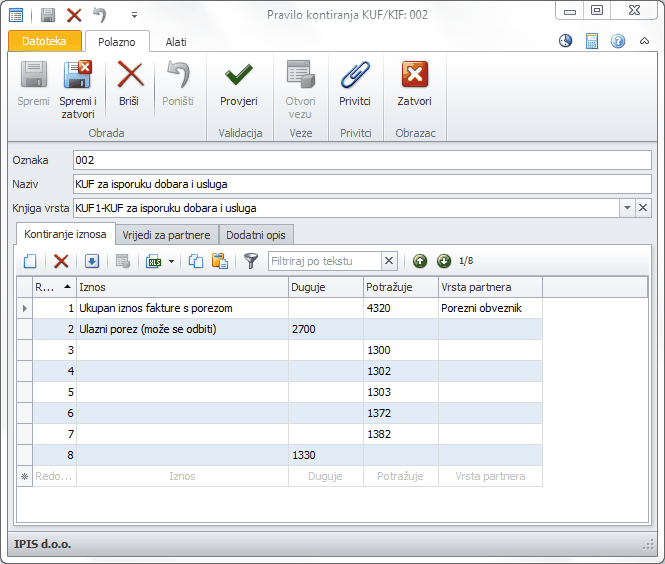Click the Duguje column header
Image resolution: width=665 pixels, height=564 pixels.
point(326,287)
